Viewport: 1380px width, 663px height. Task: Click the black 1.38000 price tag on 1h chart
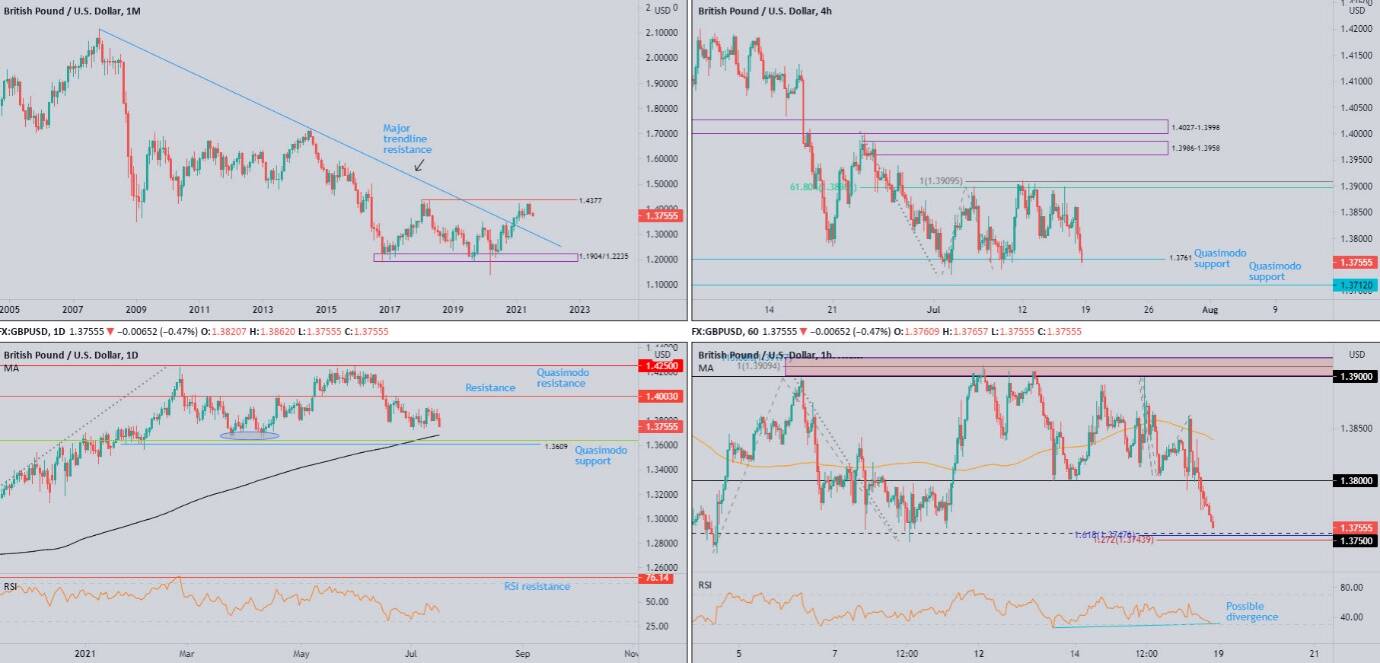[x=1356, y=480]
